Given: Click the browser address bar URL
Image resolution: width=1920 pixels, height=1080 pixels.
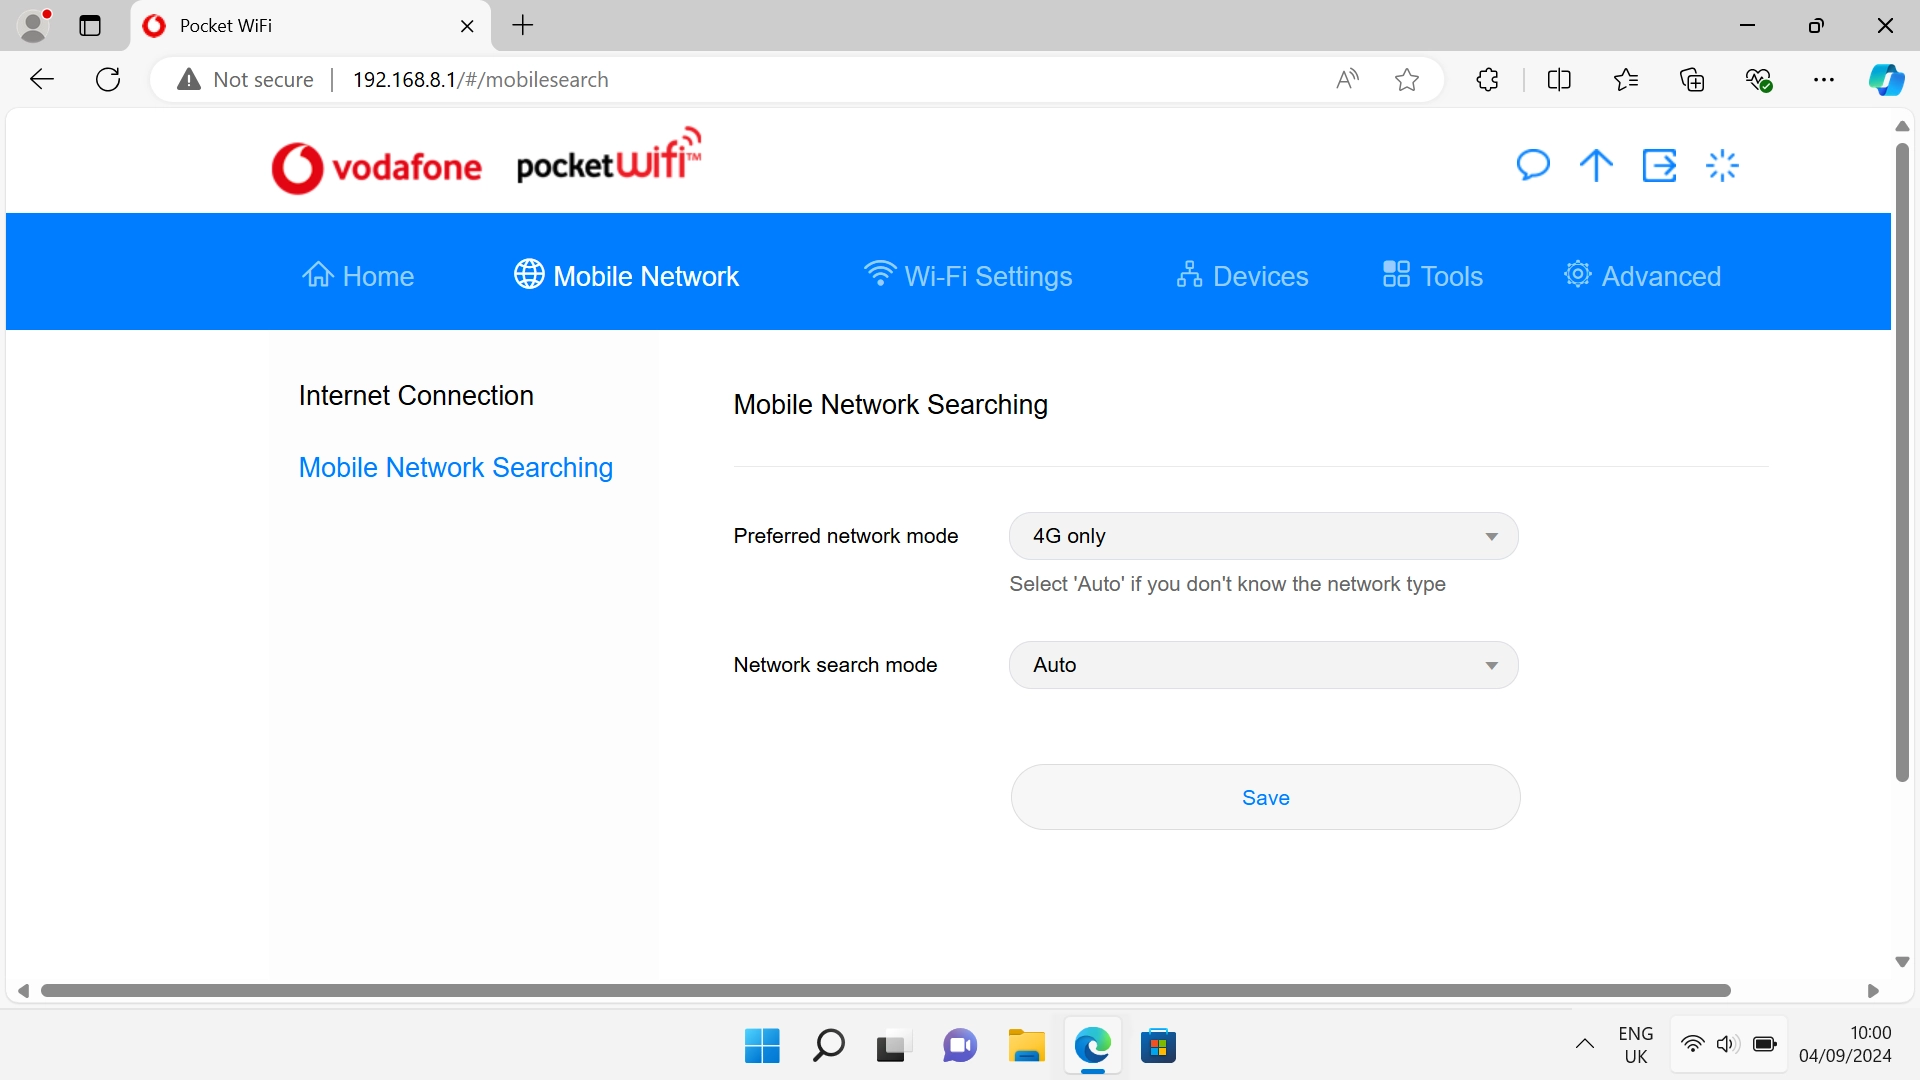Looking at the screenshot, I should tap(480, 80).
